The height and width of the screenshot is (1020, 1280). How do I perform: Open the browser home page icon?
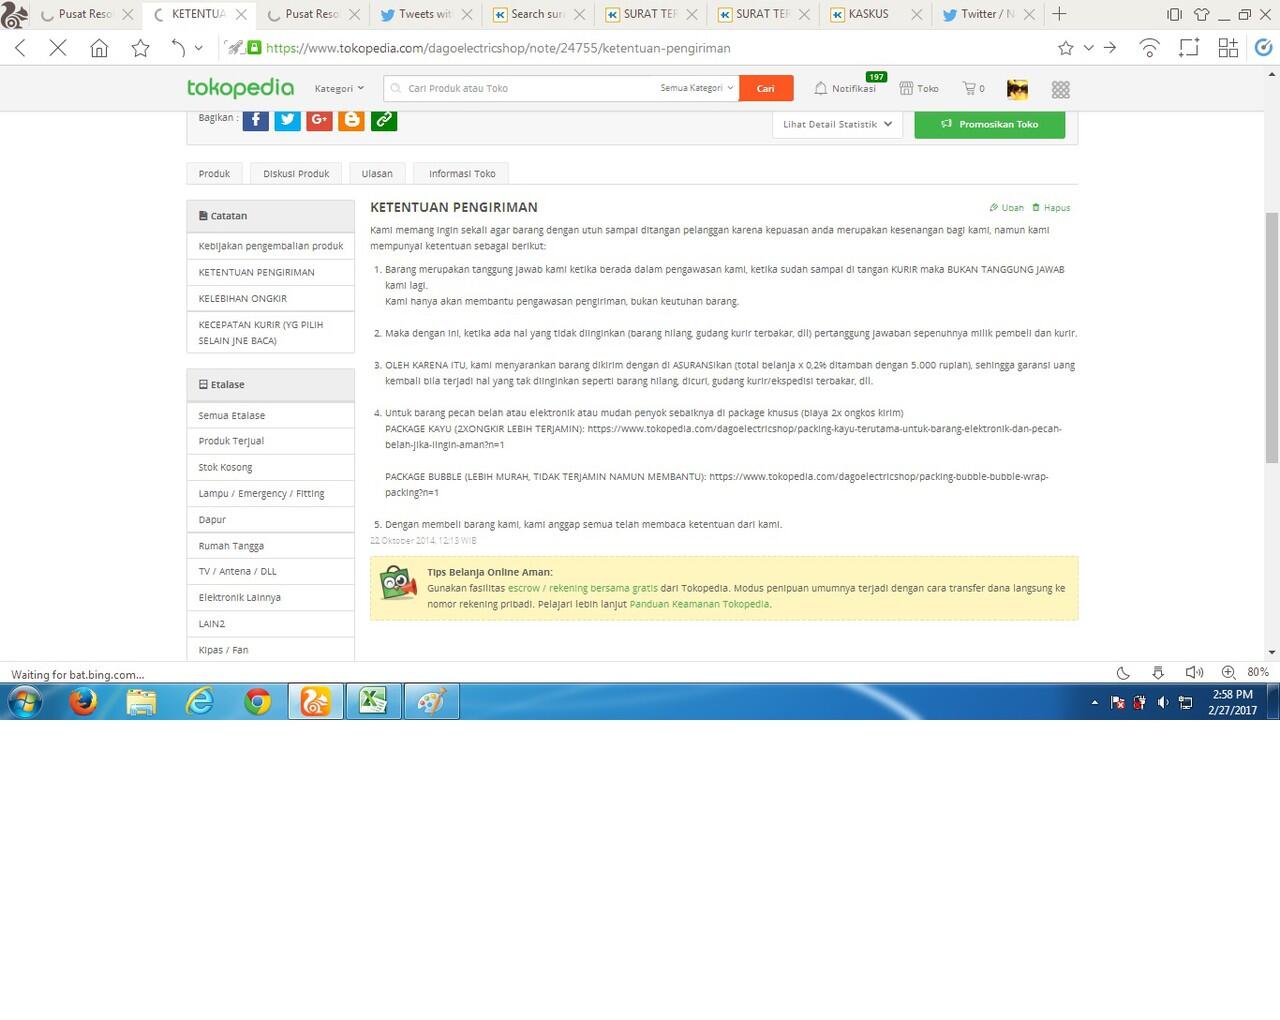pos(99,48)
